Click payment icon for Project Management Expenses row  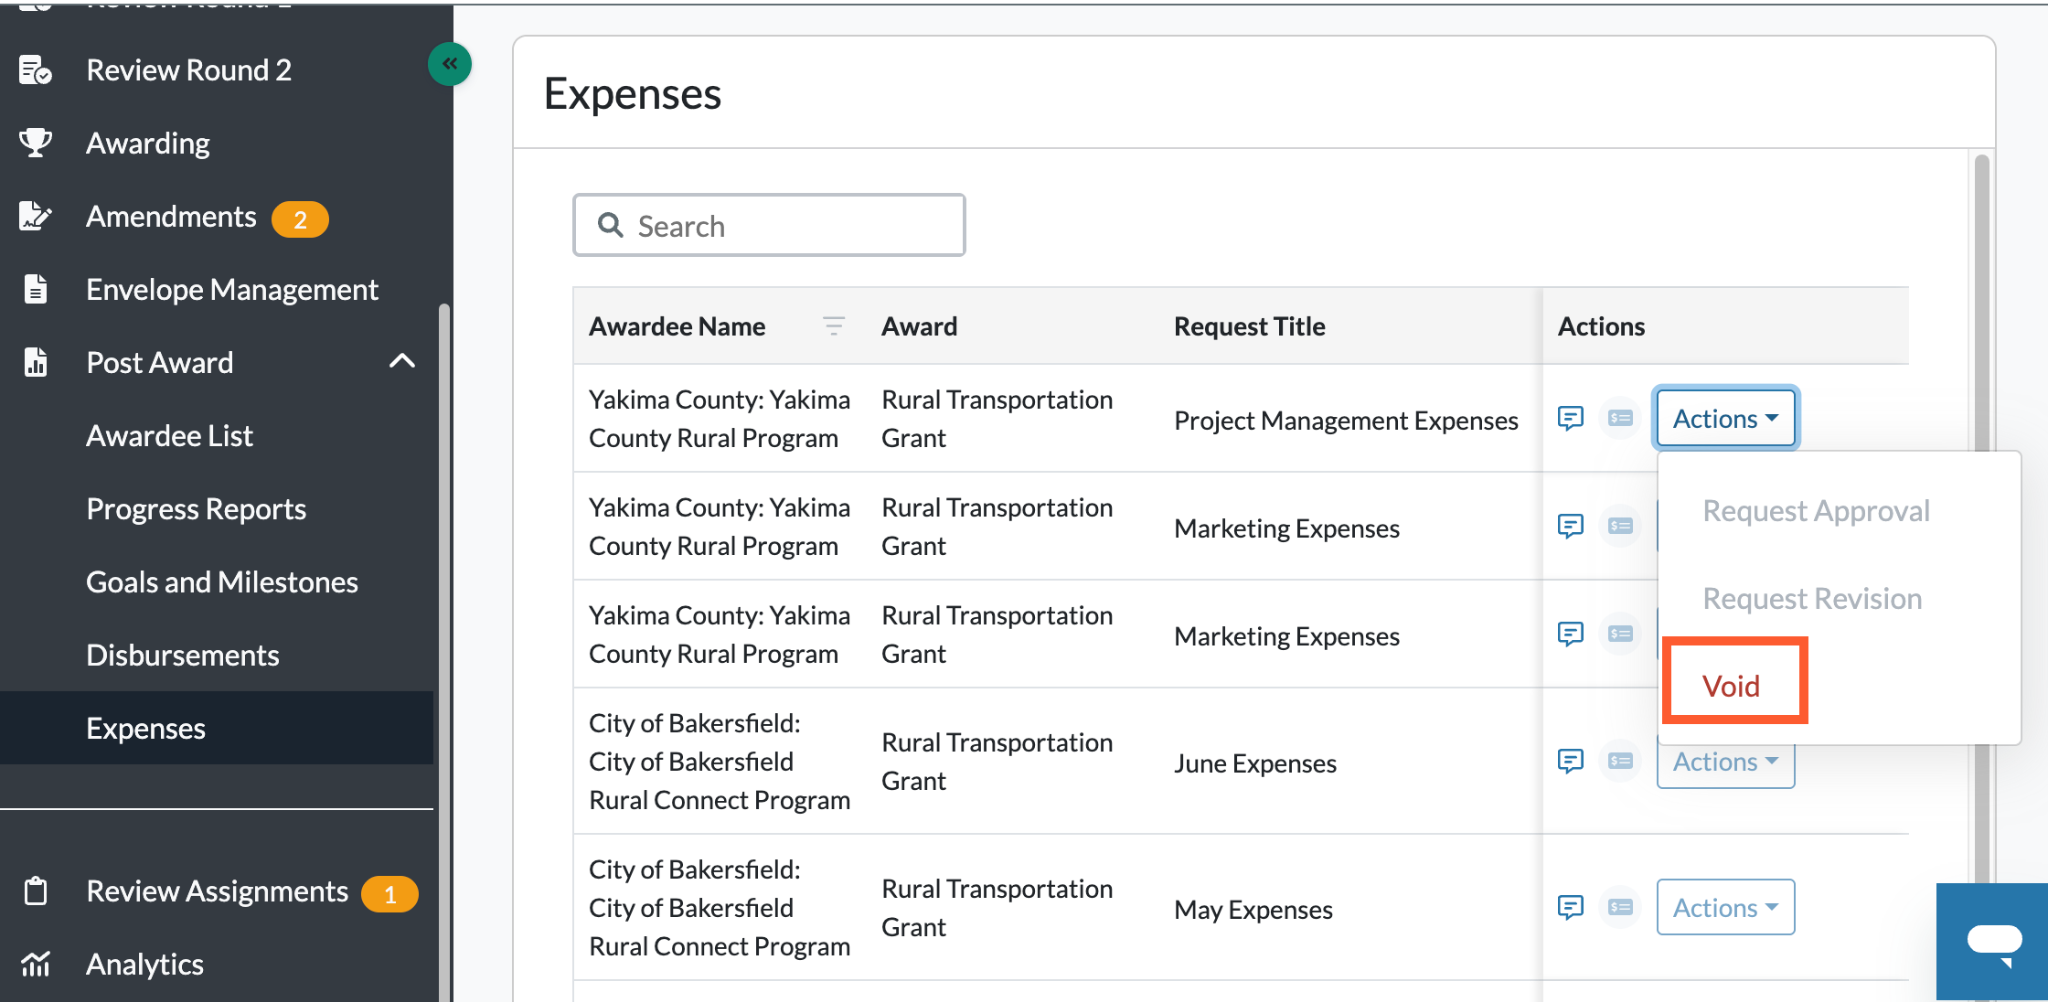coord(1620,418)
